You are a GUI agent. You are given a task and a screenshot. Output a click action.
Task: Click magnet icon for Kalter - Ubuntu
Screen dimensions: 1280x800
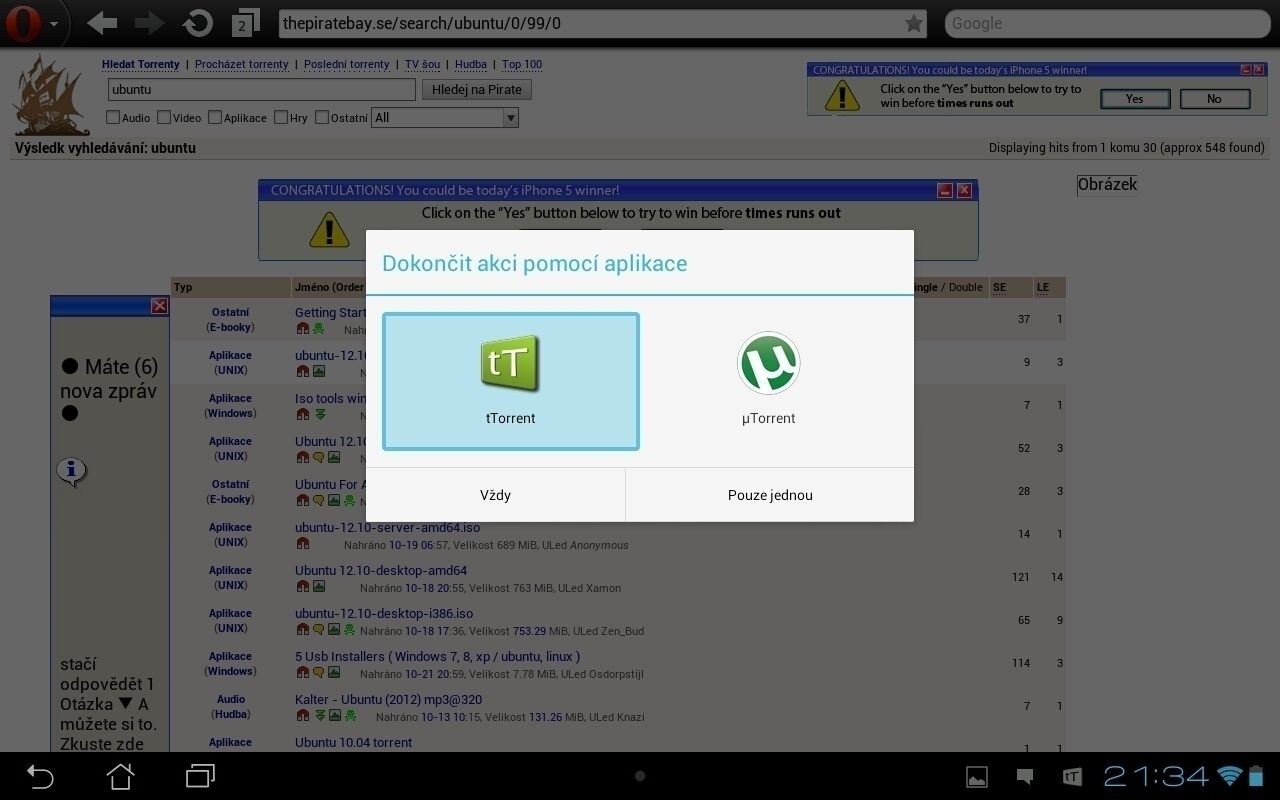(303, 716)
